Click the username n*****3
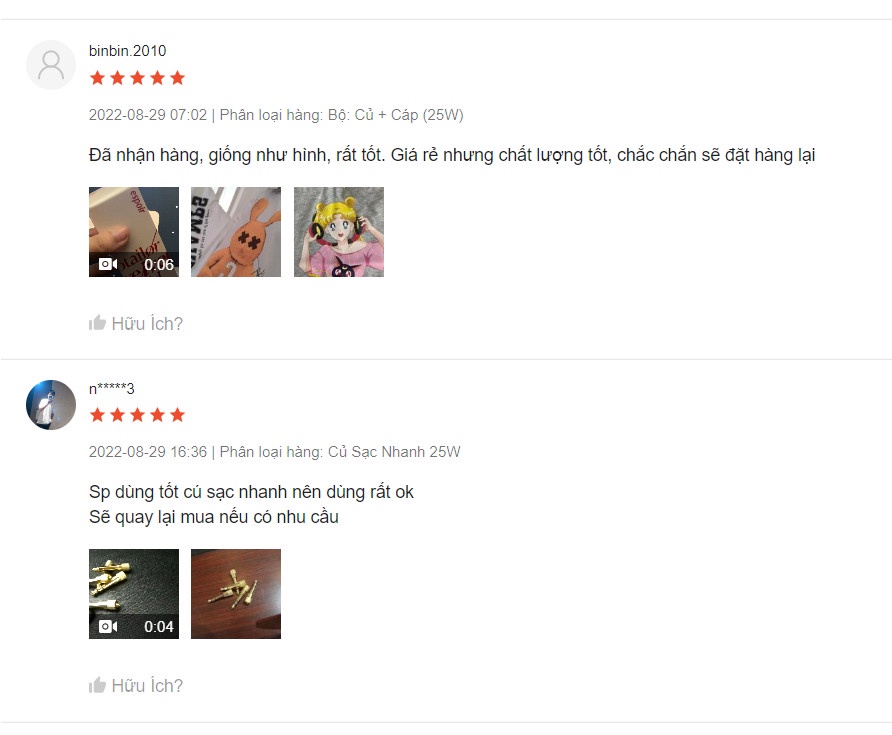 [112, 389]
